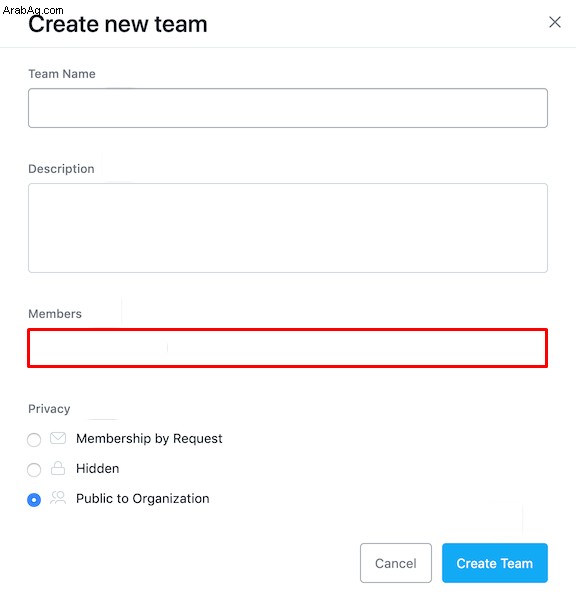The height and width of the screenshot is (611, 576).
Task: Click the people icon for Public to Organization
Action: [x=58, y=498]
